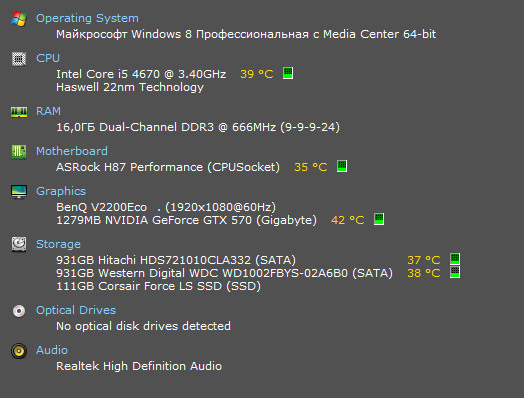Open the Graphics section heading
524x398 pixels.
61,191
